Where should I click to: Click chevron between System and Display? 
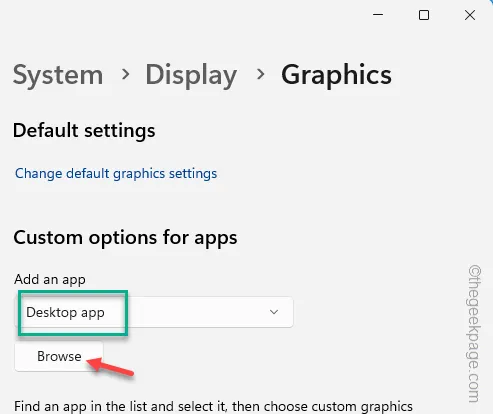pos(125,74)
